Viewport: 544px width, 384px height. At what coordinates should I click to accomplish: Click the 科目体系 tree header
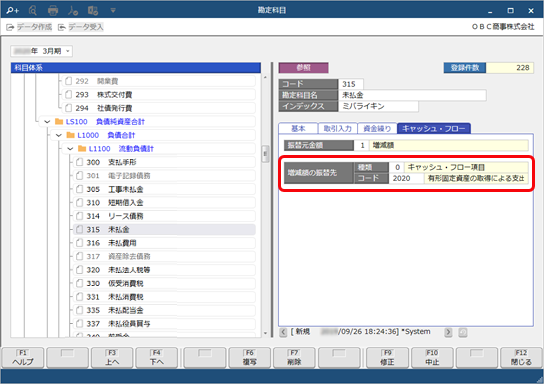[x=136, y=68]
